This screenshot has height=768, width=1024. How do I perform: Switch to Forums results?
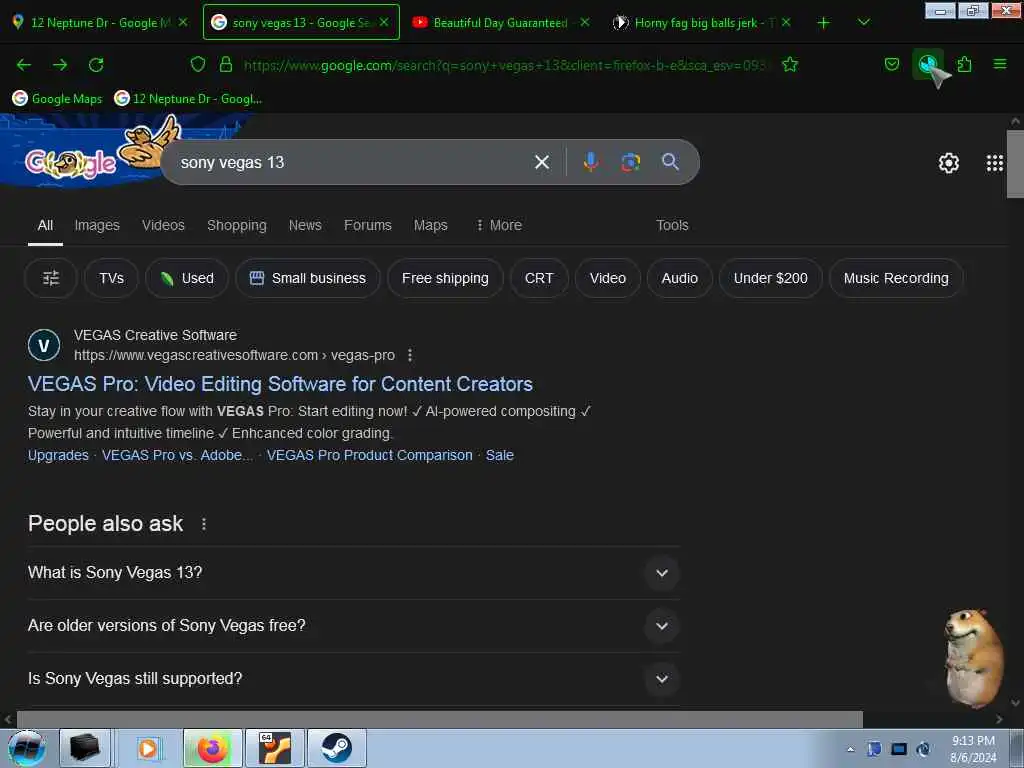tap(368, 225)
